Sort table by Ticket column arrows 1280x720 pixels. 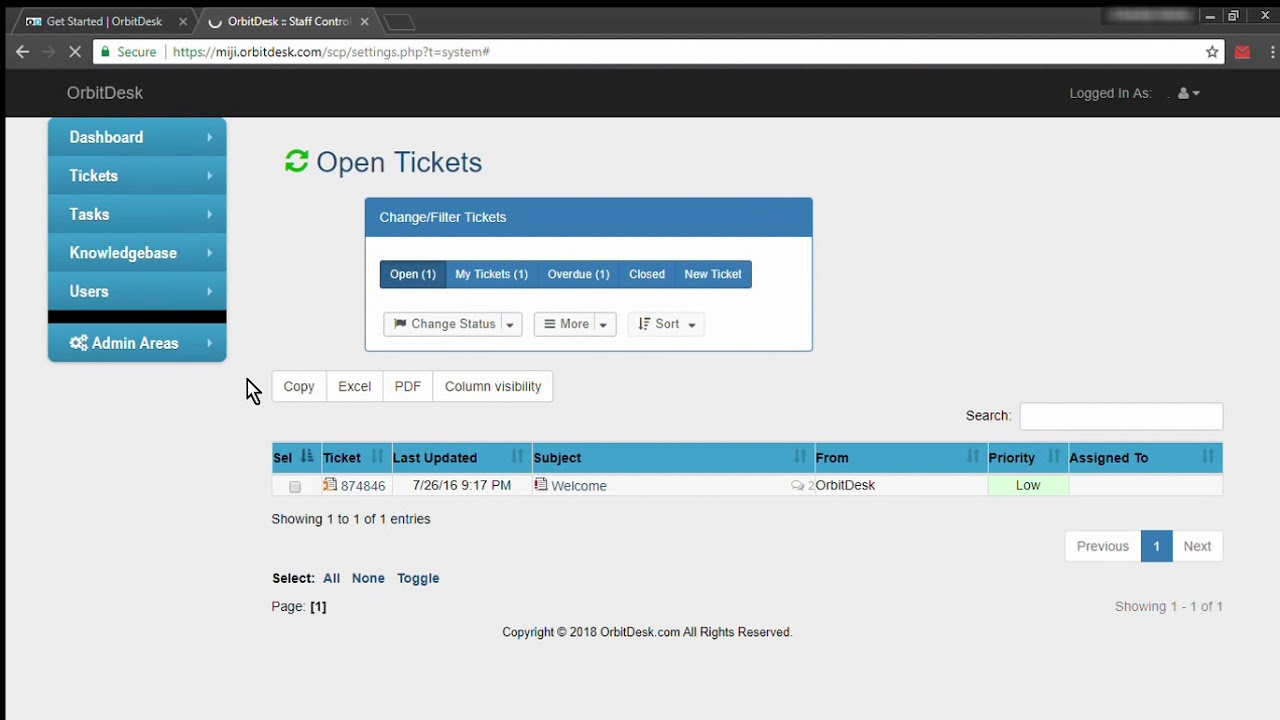(x=377, y=457)
